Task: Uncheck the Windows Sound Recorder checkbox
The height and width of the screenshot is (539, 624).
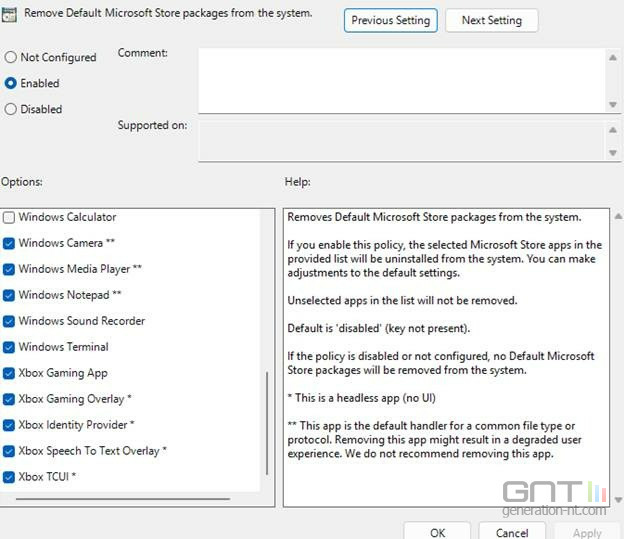Action: click(9, 321)
